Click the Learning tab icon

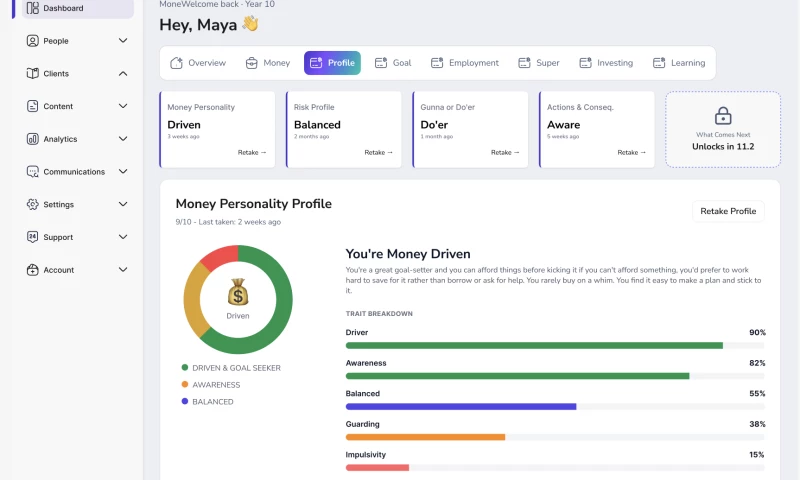coord(659,63)
